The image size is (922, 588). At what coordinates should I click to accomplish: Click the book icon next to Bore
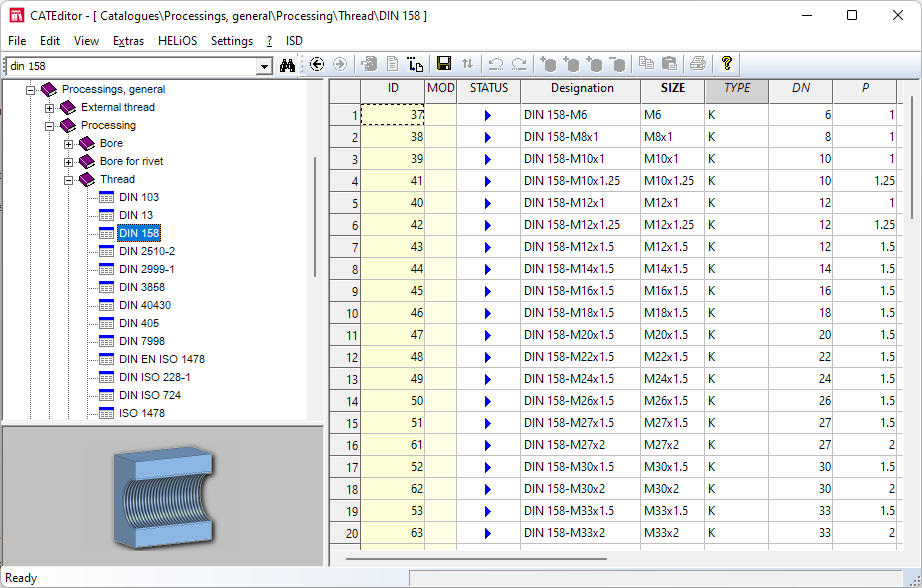click(x=87, y=143)
